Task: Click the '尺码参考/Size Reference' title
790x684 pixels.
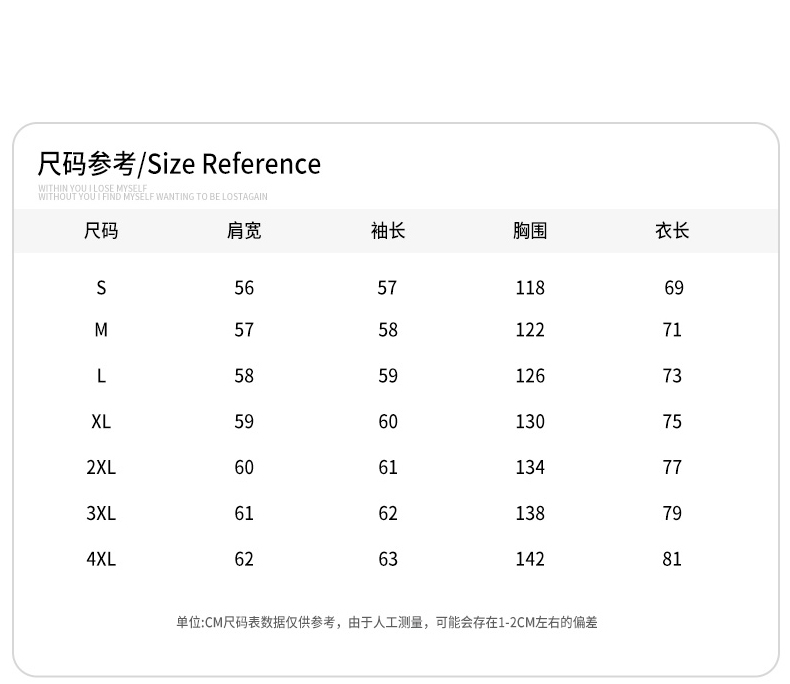Action: [x=179, y=164]
